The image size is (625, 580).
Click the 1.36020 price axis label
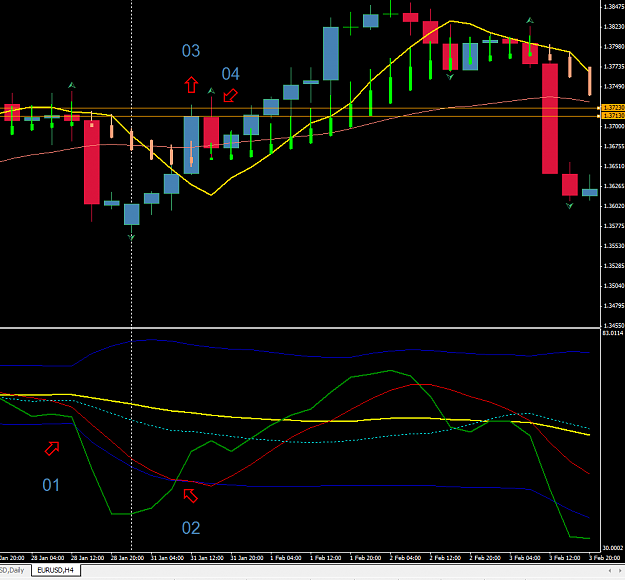click(x=614, y=206)
